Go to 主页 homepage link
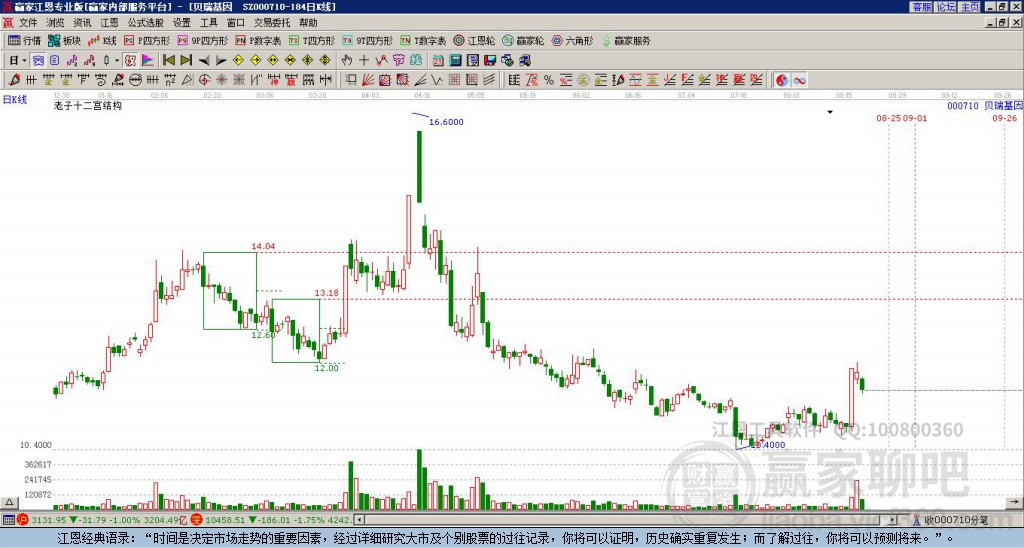 (970, 7)
